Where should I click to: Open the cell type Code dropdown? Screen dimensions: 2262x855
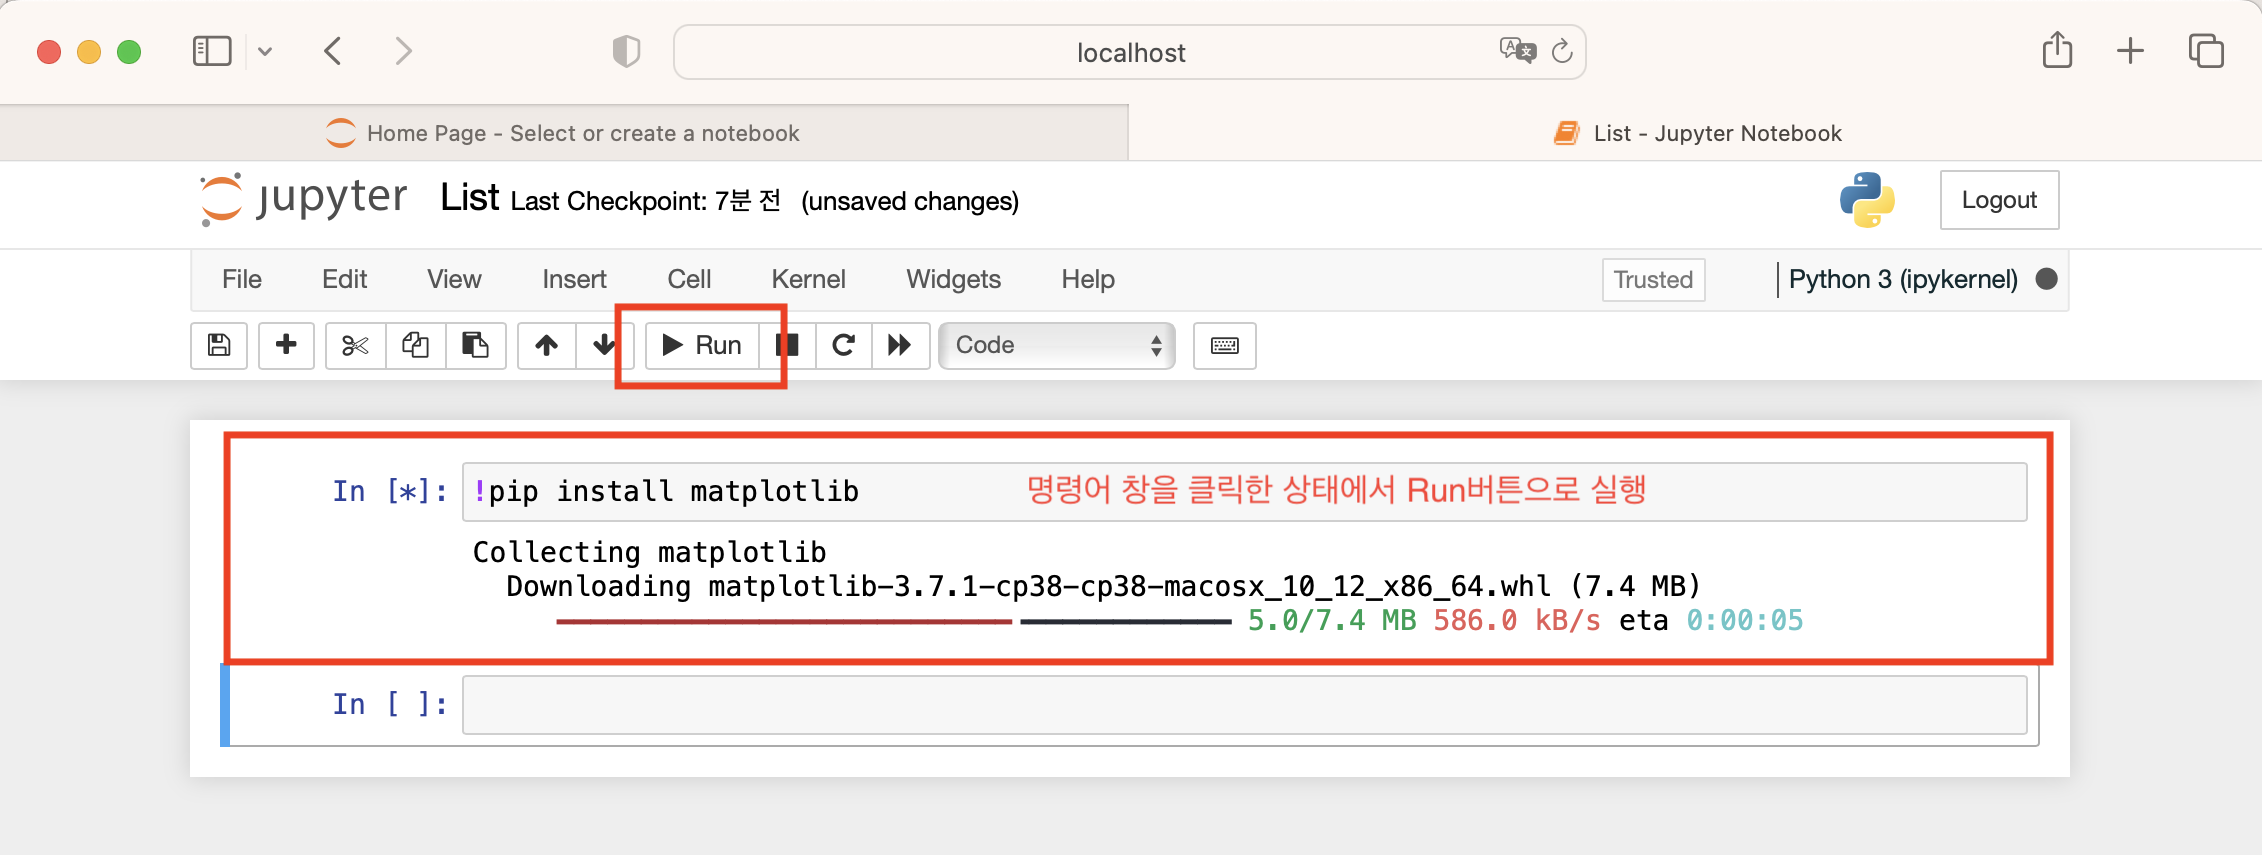1057,345
